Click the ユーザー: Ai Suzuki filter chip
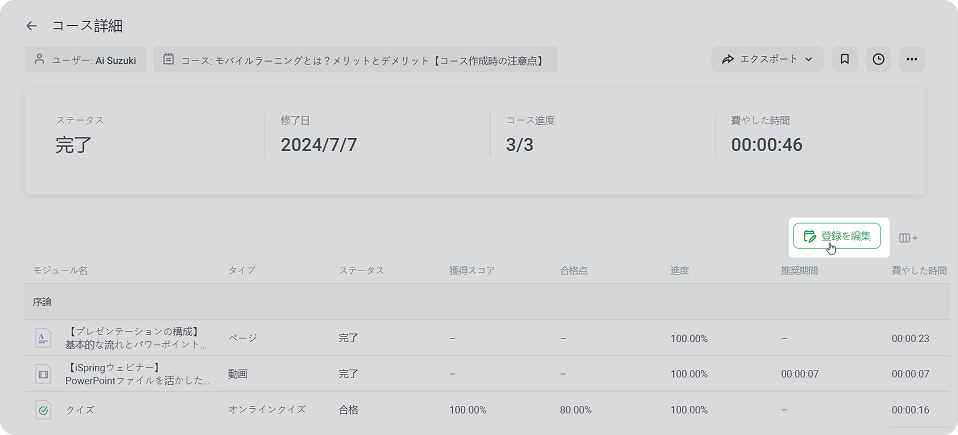The height and width of the screenshot is (435, 958). coord(86,60)
